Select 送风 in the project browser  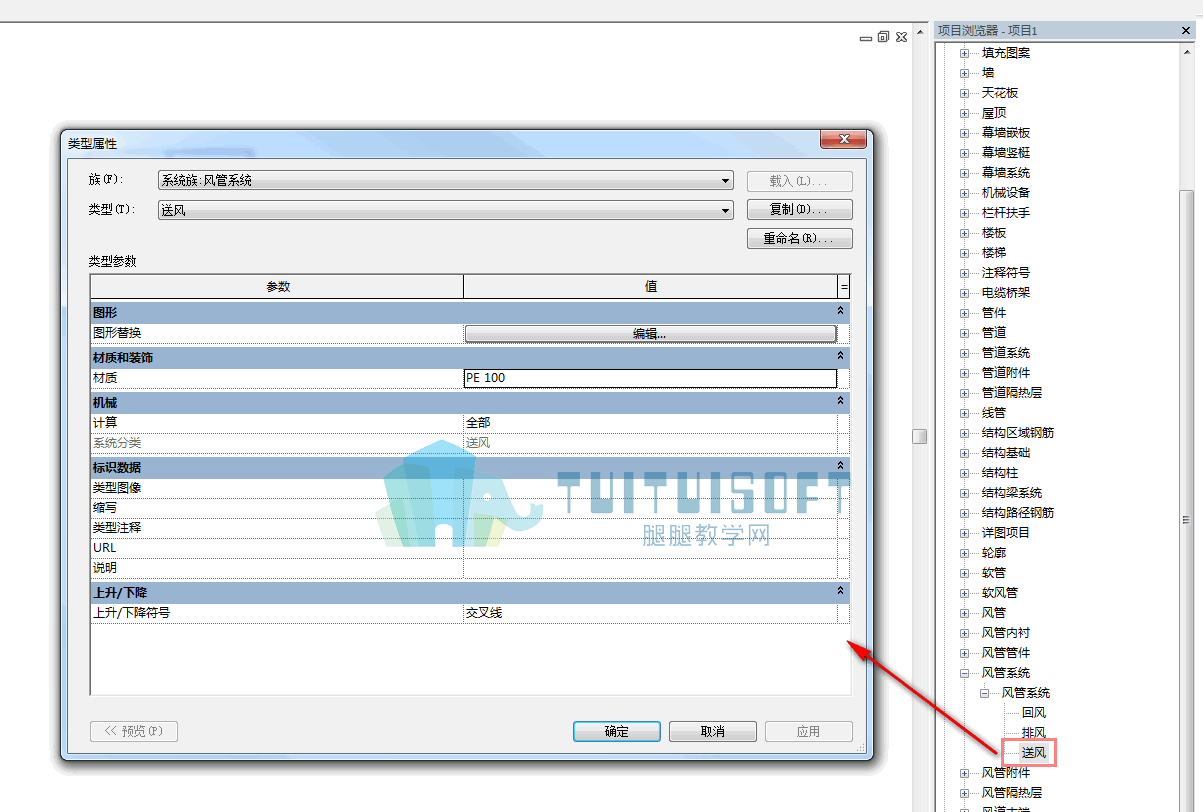[1034, 753]
